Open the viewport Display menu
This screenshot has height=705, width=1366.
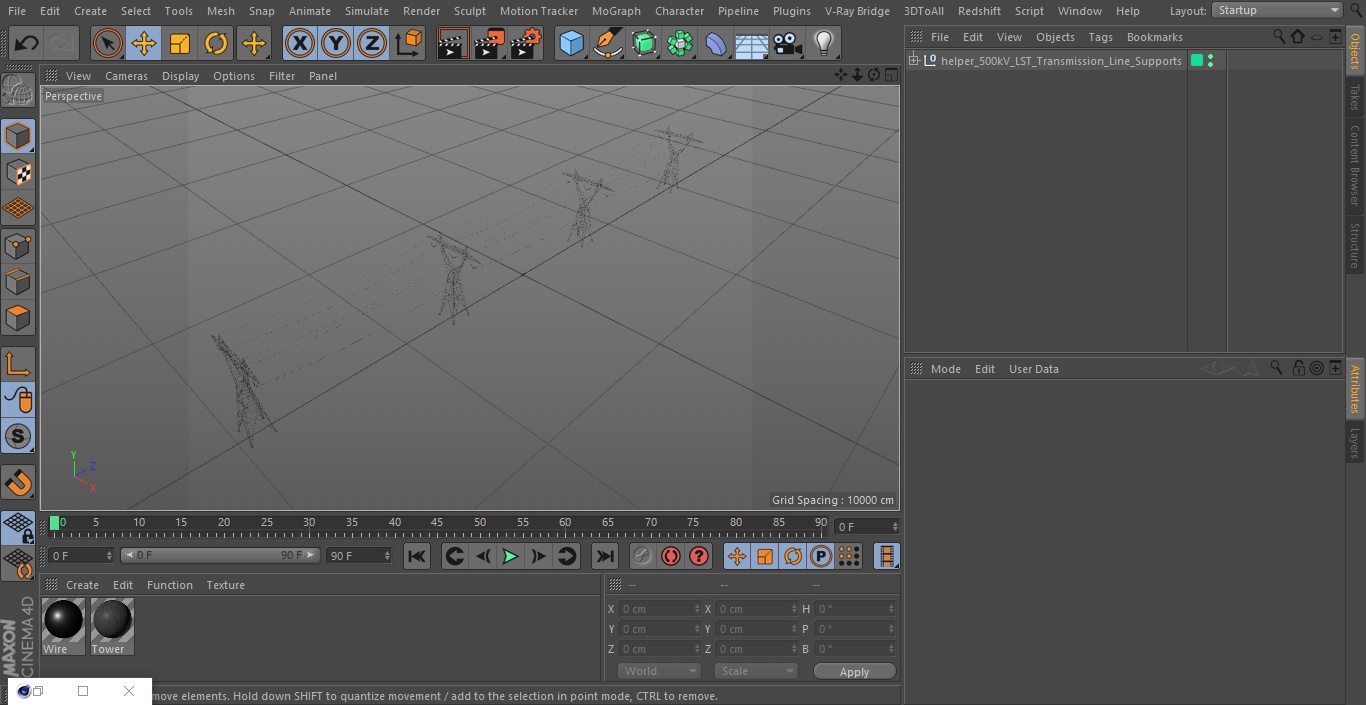click(x=180, y=76)
